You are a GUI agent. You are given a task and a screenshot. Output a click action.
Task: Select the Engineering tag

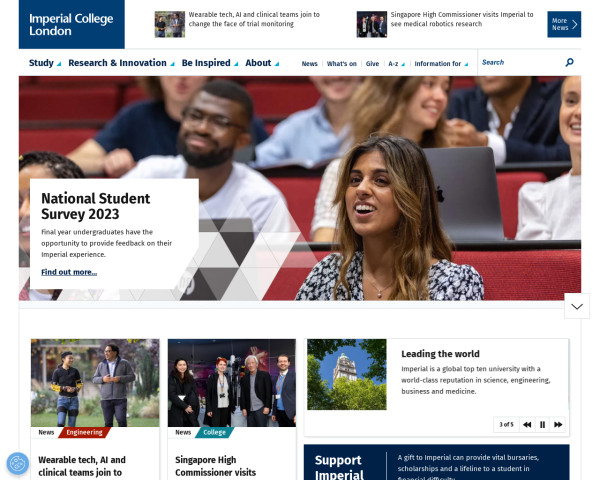pos(84,432)
